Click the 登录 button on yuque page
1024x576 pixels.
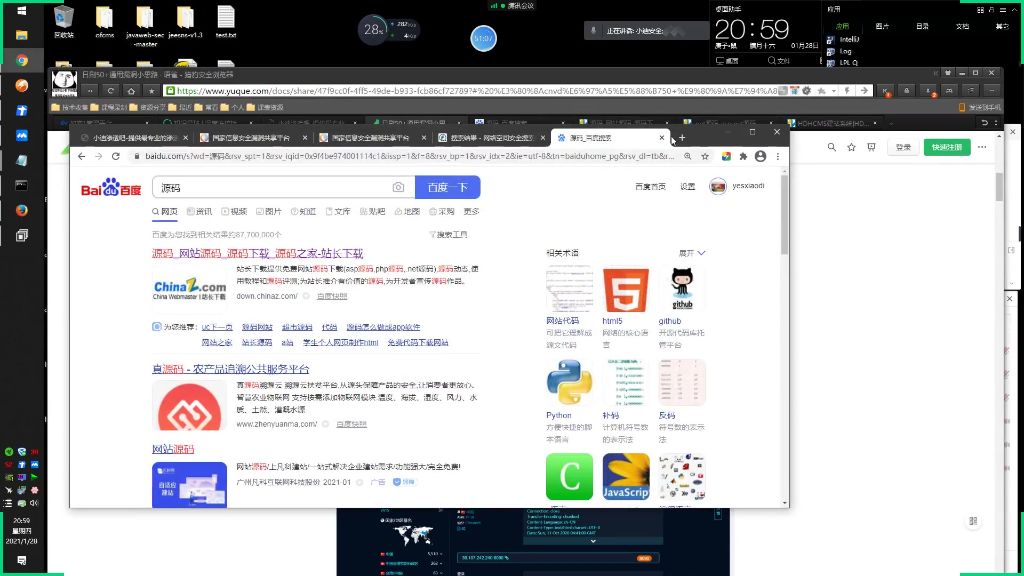[x=903, y=147]
